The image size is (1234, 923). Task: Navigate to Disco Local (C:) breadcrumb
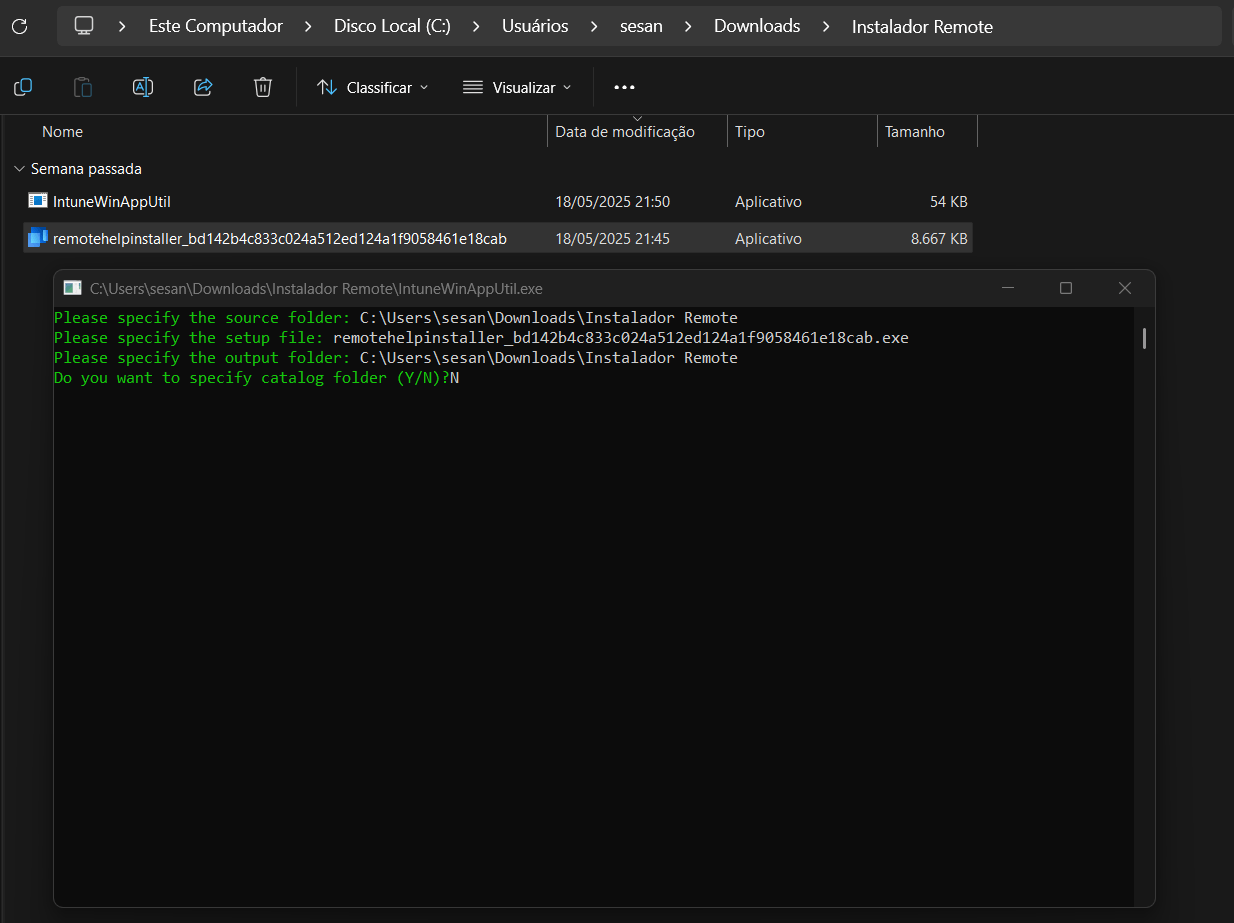392,27
